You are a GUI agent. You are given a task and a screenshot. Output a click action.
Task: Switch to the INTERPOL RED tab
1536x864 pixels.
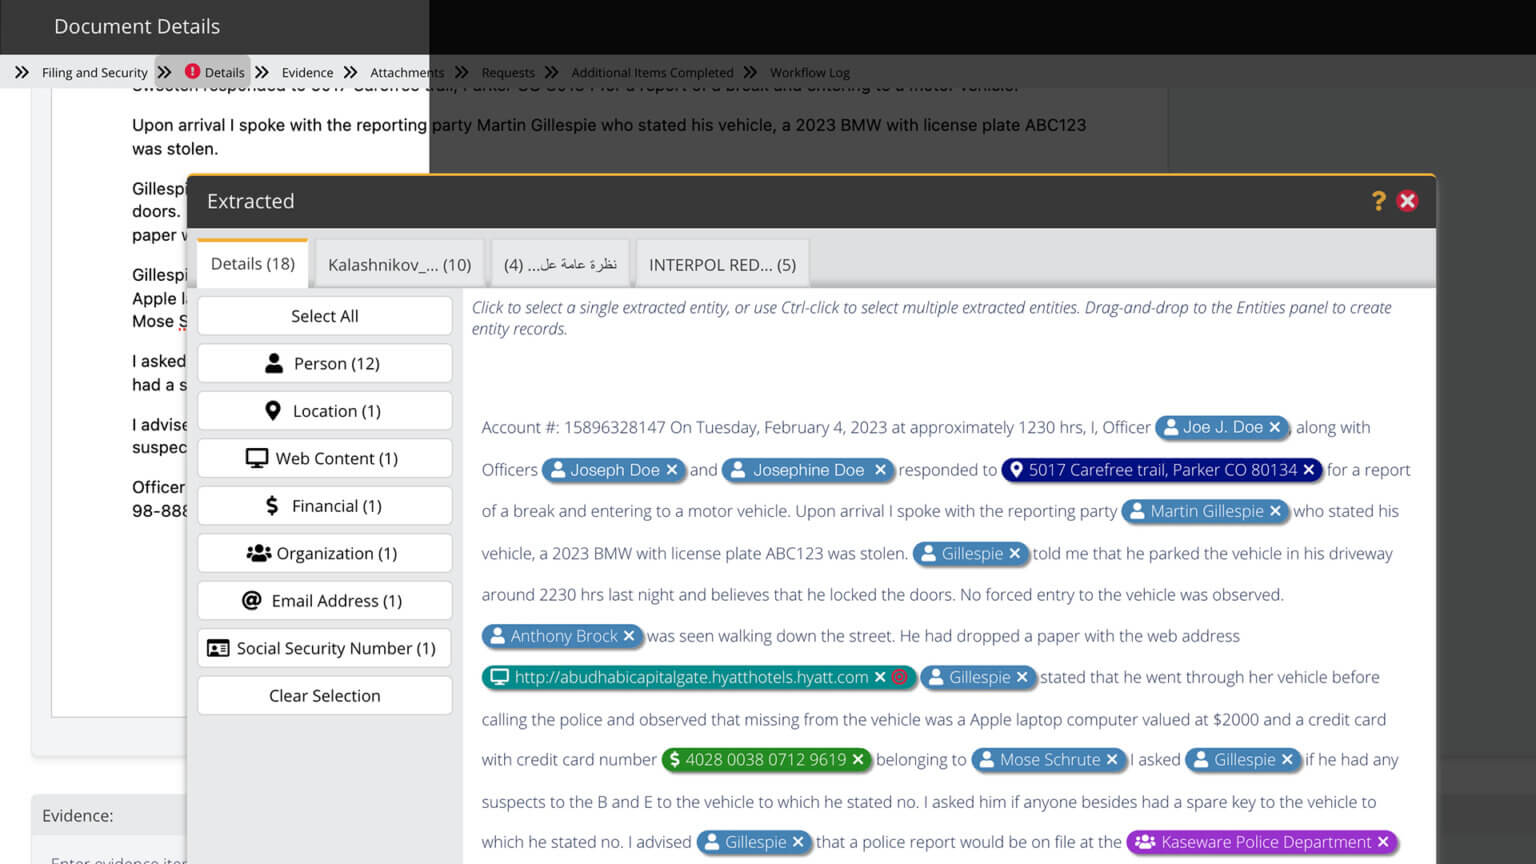(x=722, y=264)
